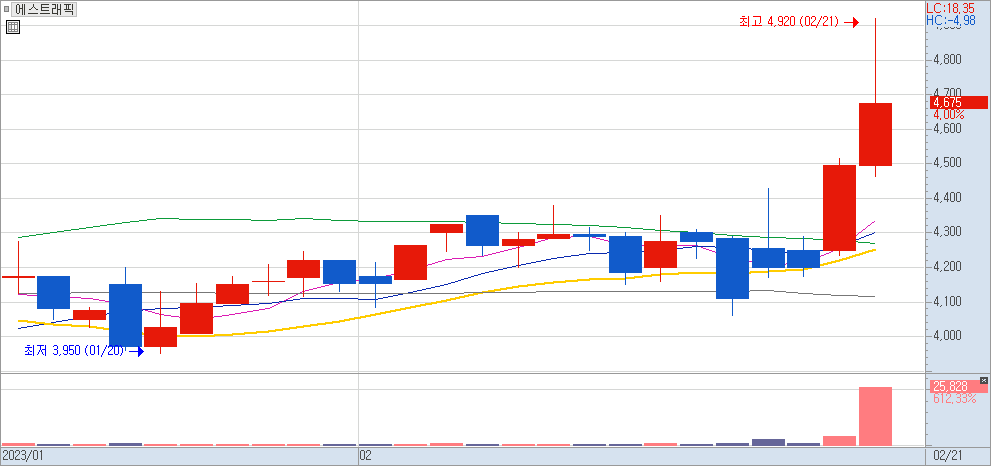Click the 02/21 date label in the corner
Viewport: 991px width, 466px height.
(x=946, y=455)
